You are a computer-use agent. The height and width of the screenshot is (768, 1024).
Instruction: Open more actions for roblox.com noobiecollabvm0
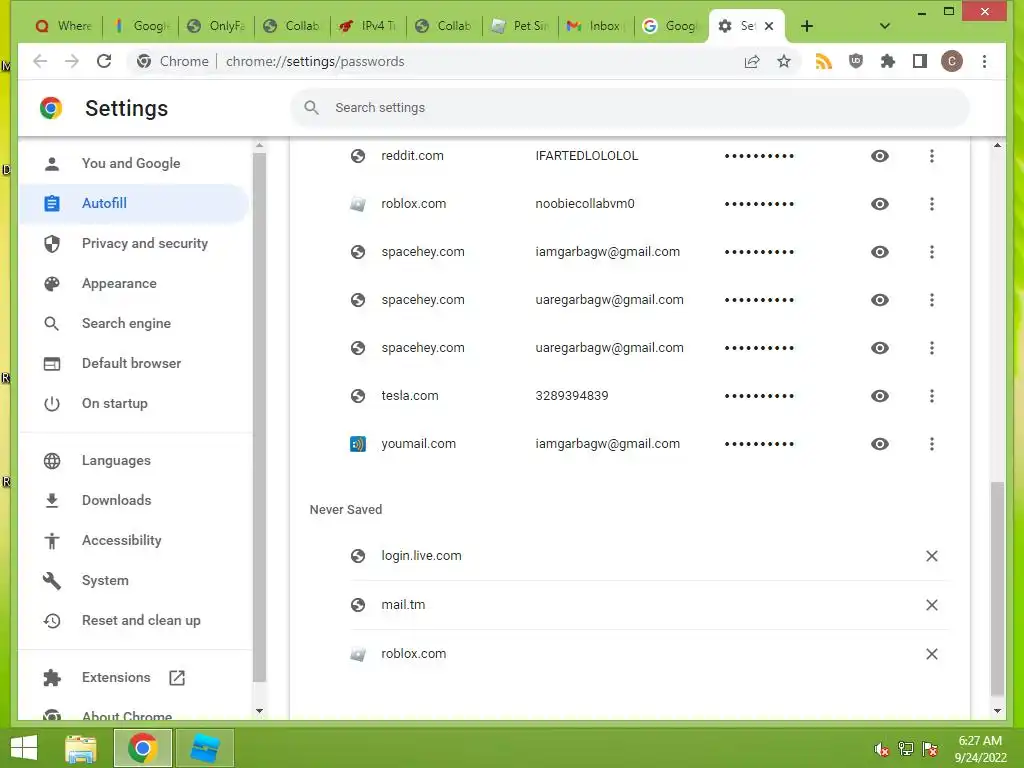pos(932,204)
